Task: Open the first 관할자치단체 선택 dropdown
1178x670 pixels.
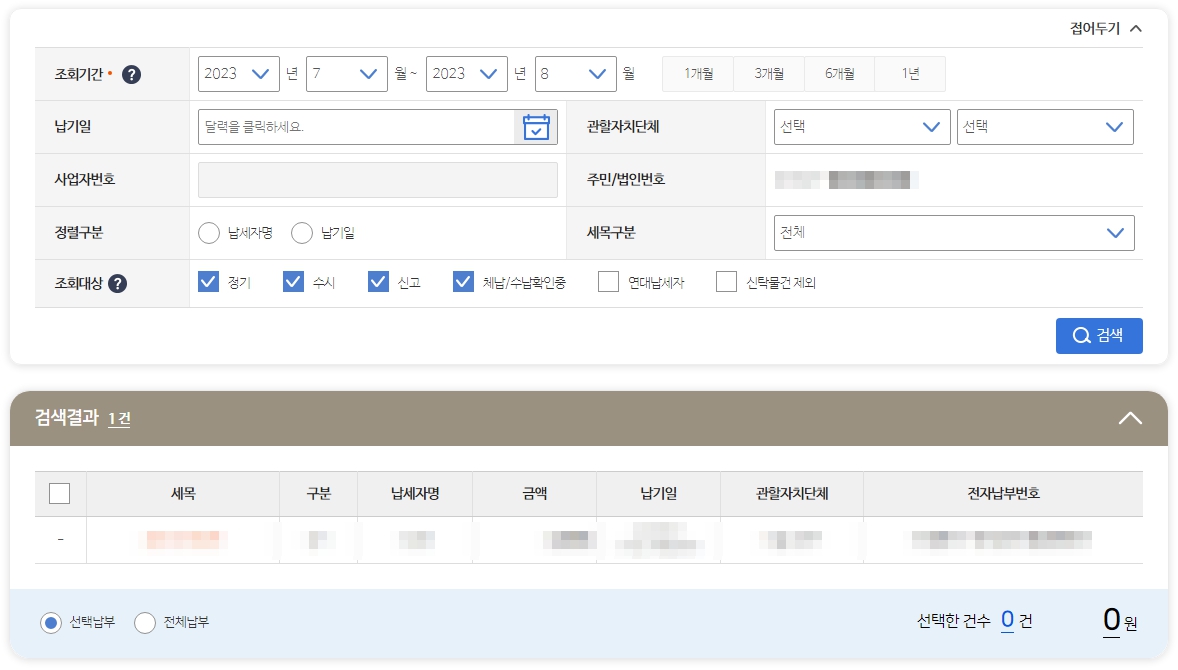Action: (x=861, y=127)
